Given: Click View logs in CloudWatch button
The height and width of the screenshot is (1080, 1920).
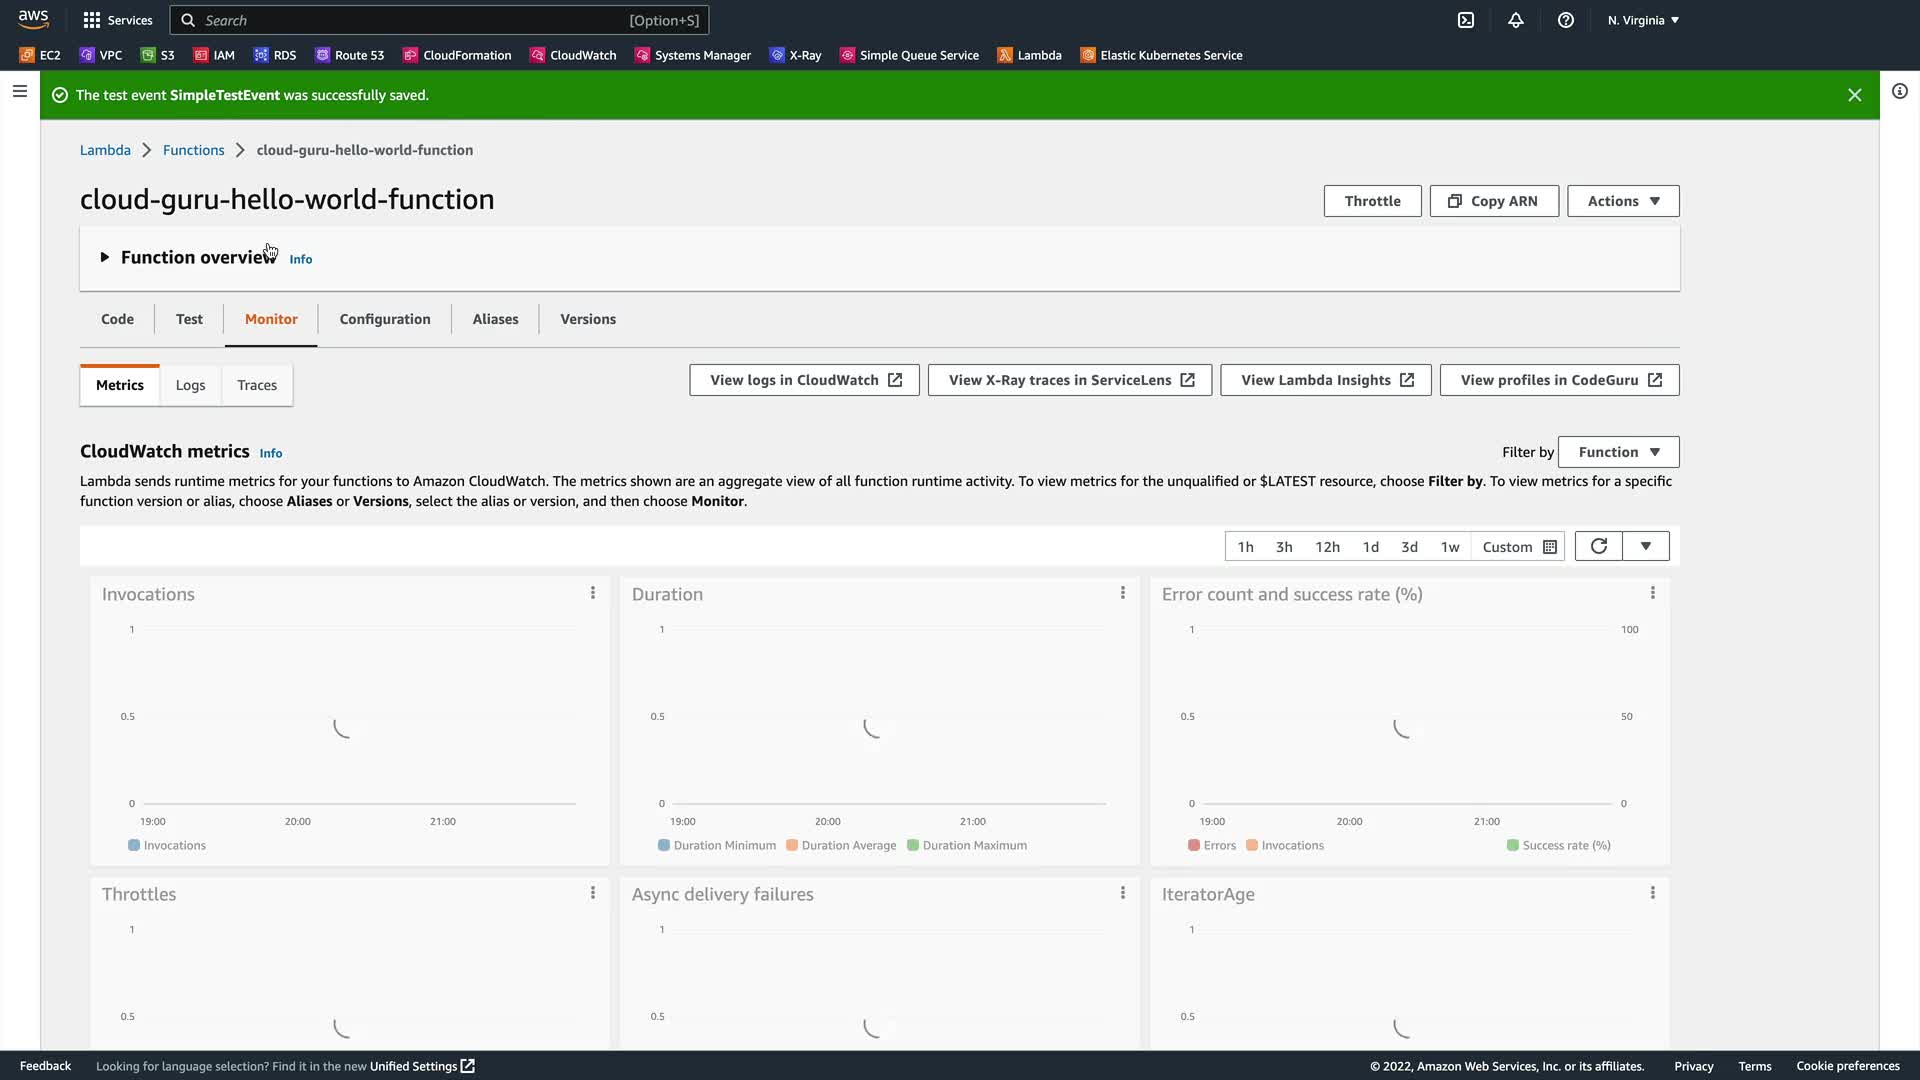Looking at the screenshot, I should [x=804, y=380].
